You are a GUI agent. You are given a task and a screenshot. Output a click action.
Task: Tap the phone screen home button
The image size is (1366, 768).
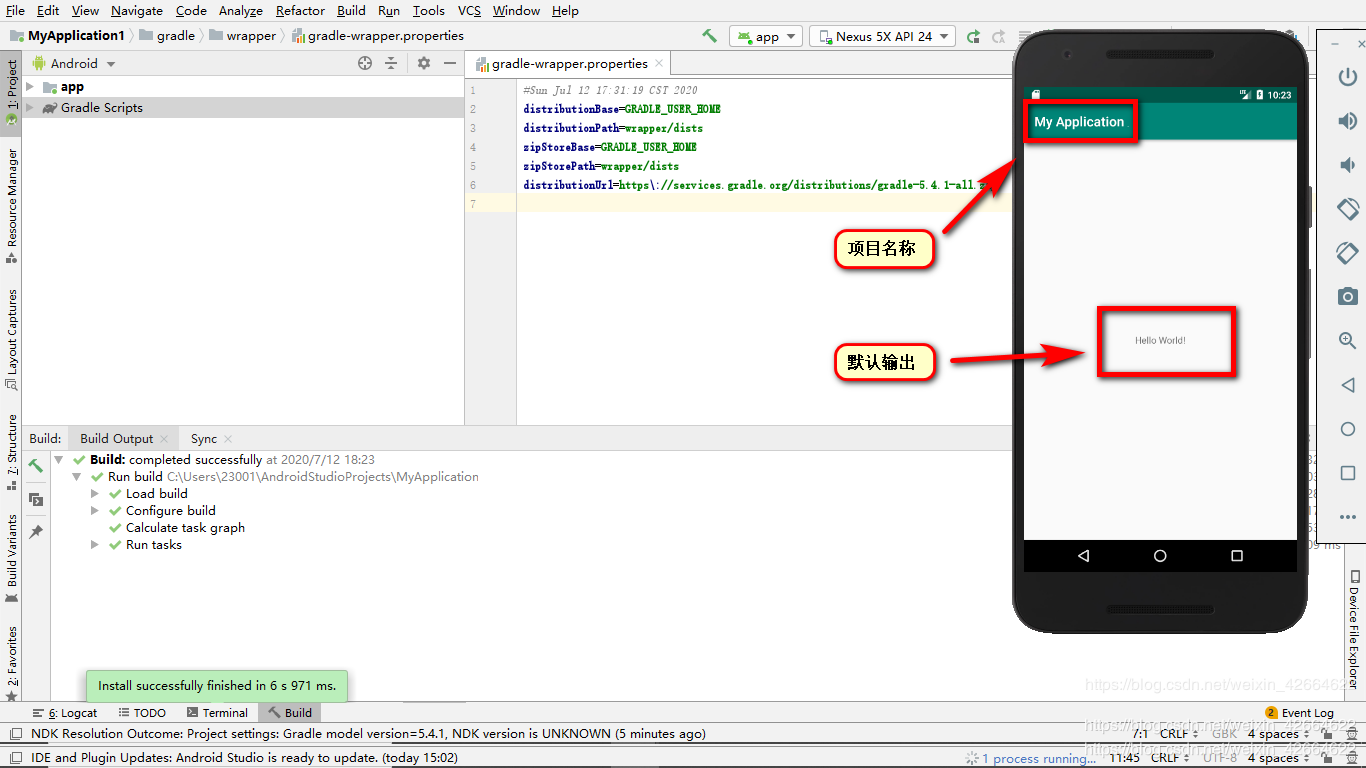1160,556
